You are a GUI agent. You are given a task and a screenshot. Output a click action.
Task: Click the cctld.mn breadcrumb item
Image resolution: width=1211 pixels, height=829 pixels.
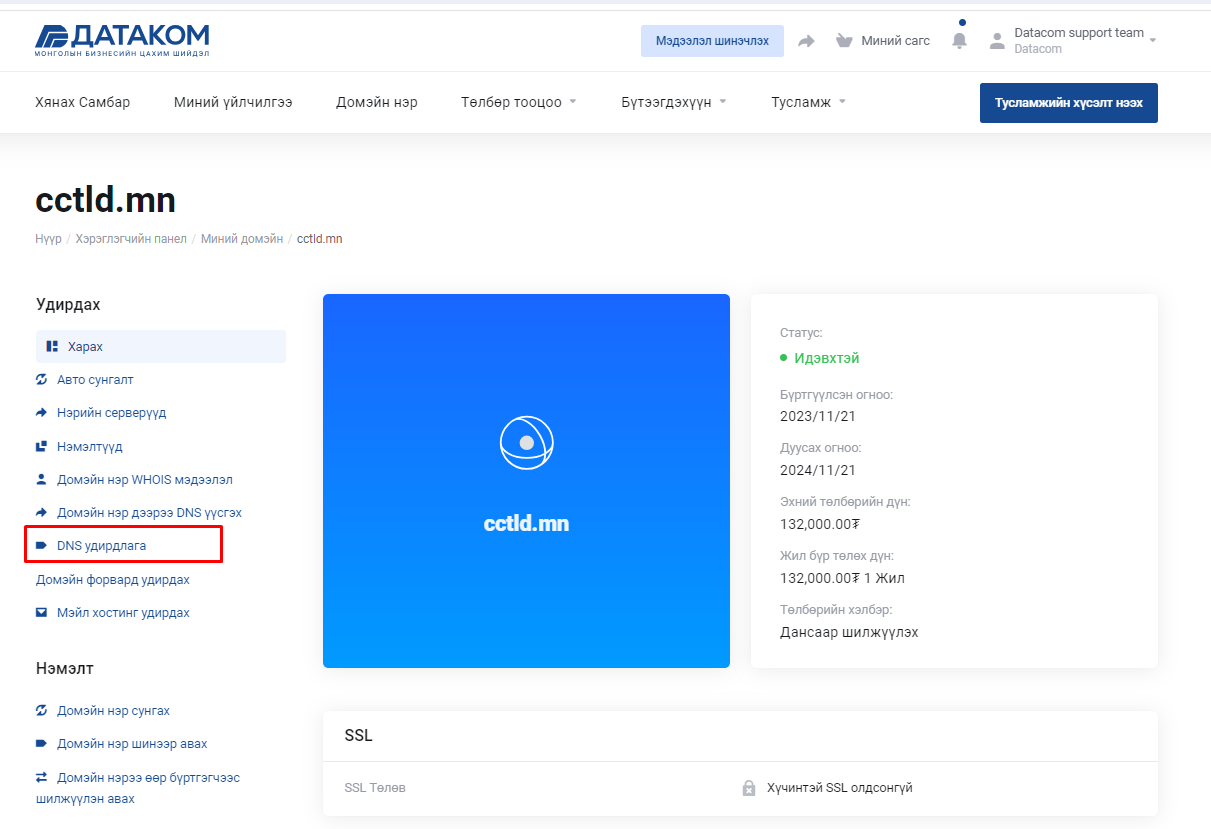tap(320, 239)
